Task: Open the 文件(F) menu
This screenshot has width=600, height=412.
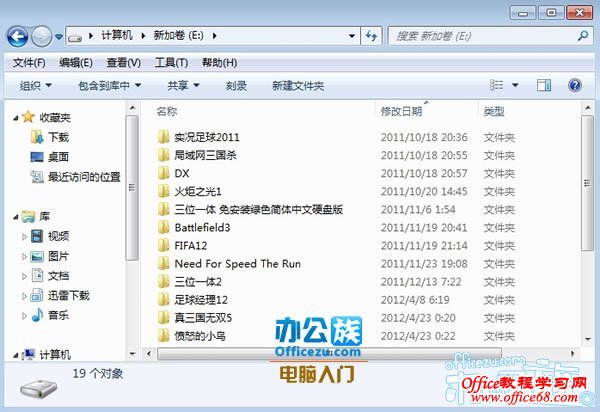Action: tap(29, 62)
